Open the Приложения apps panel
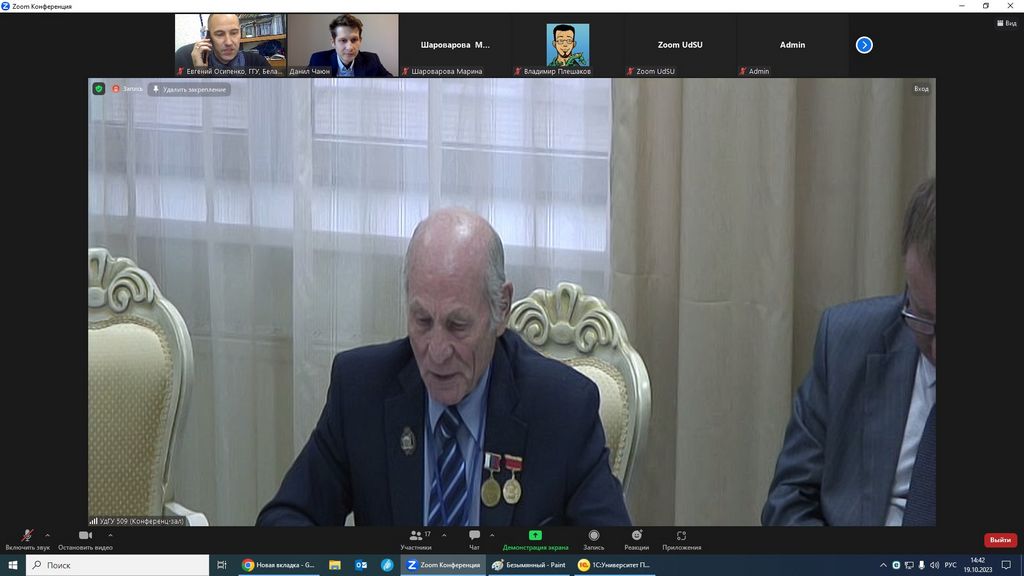The height and width of the screenshot is (576, 1024). 681,537
